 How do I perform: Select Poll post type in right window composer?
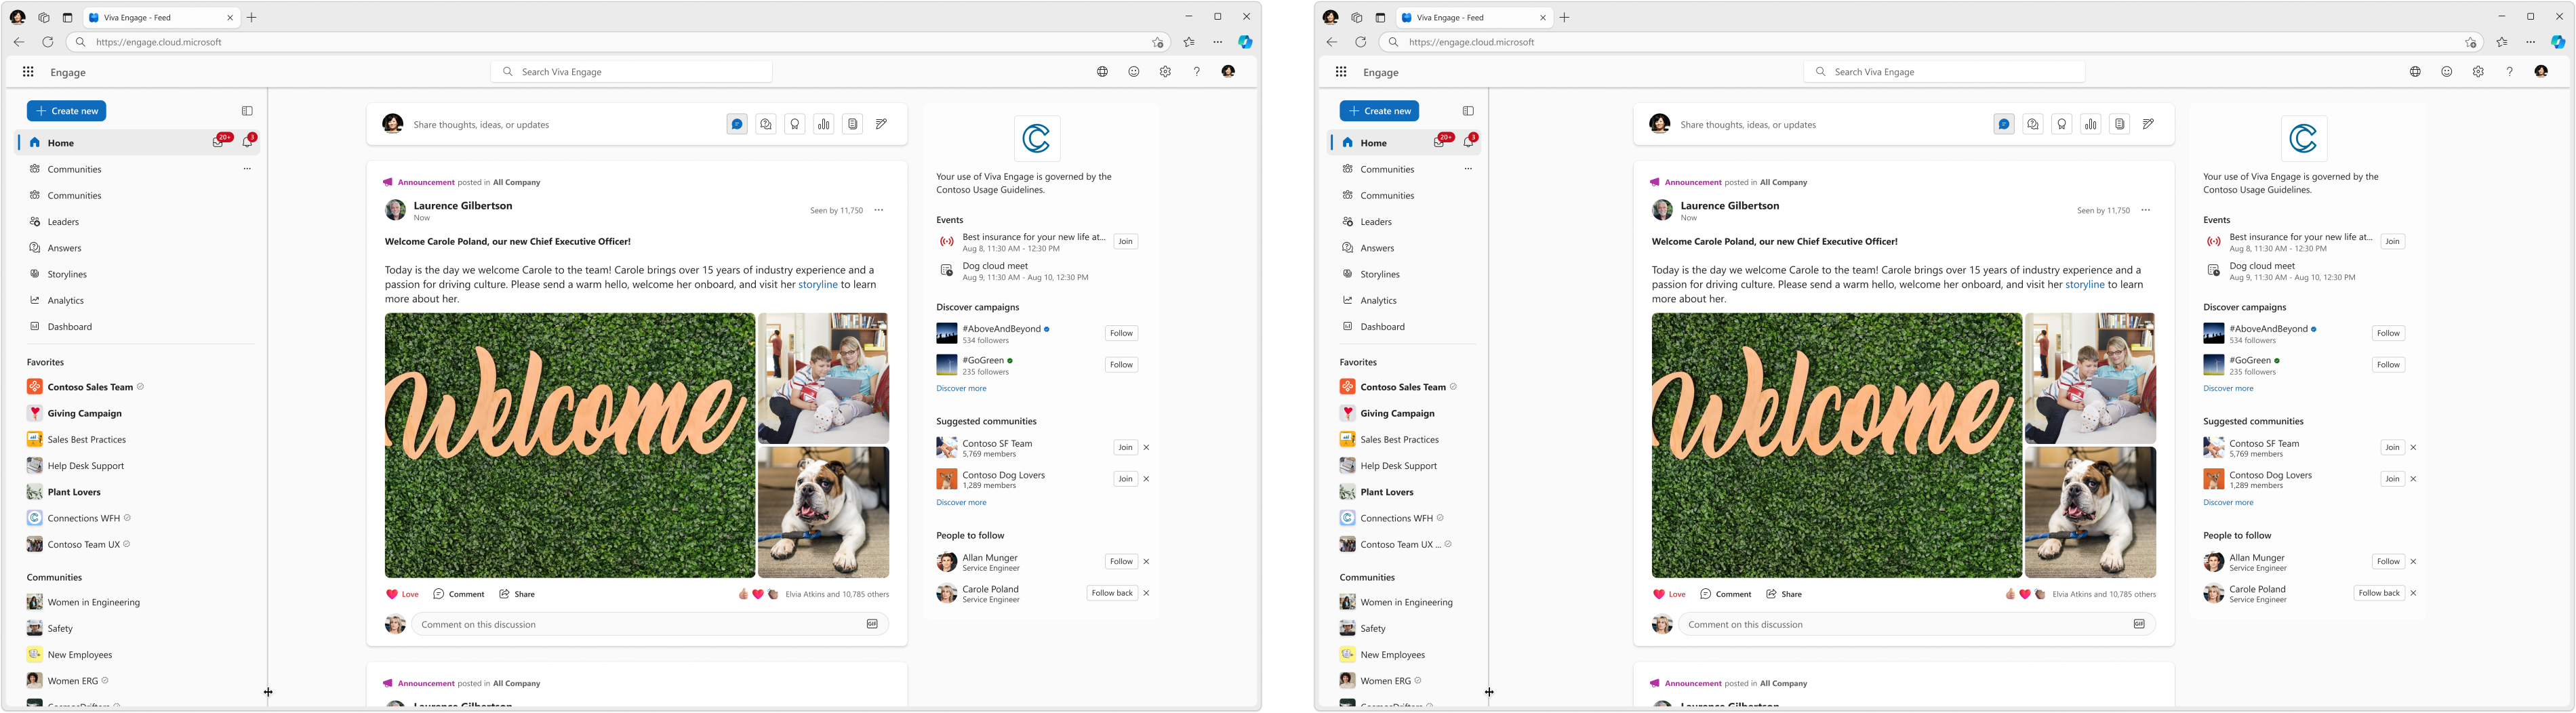(2091, 125)
